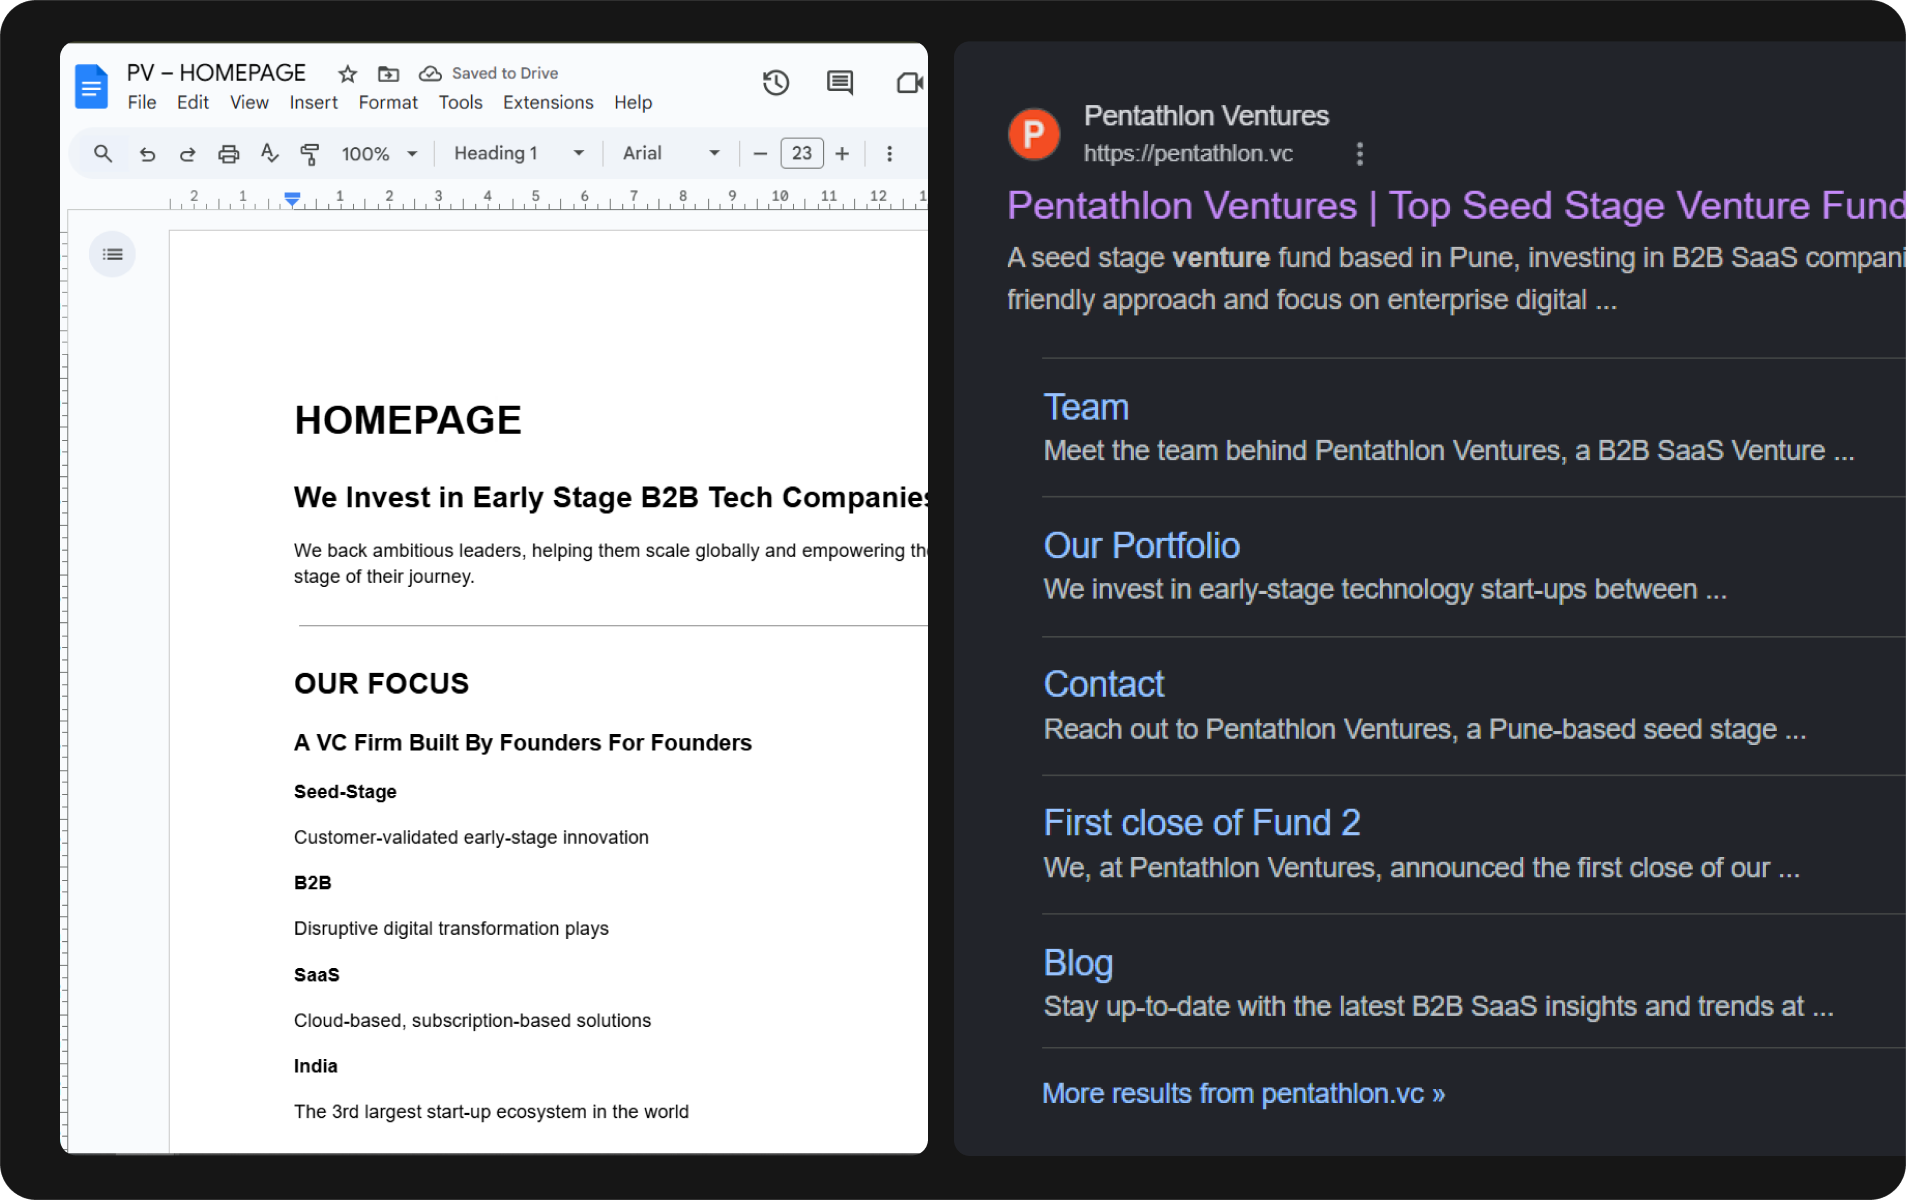Click 'Disruptive digital transformation plays' line

point(451,929)
